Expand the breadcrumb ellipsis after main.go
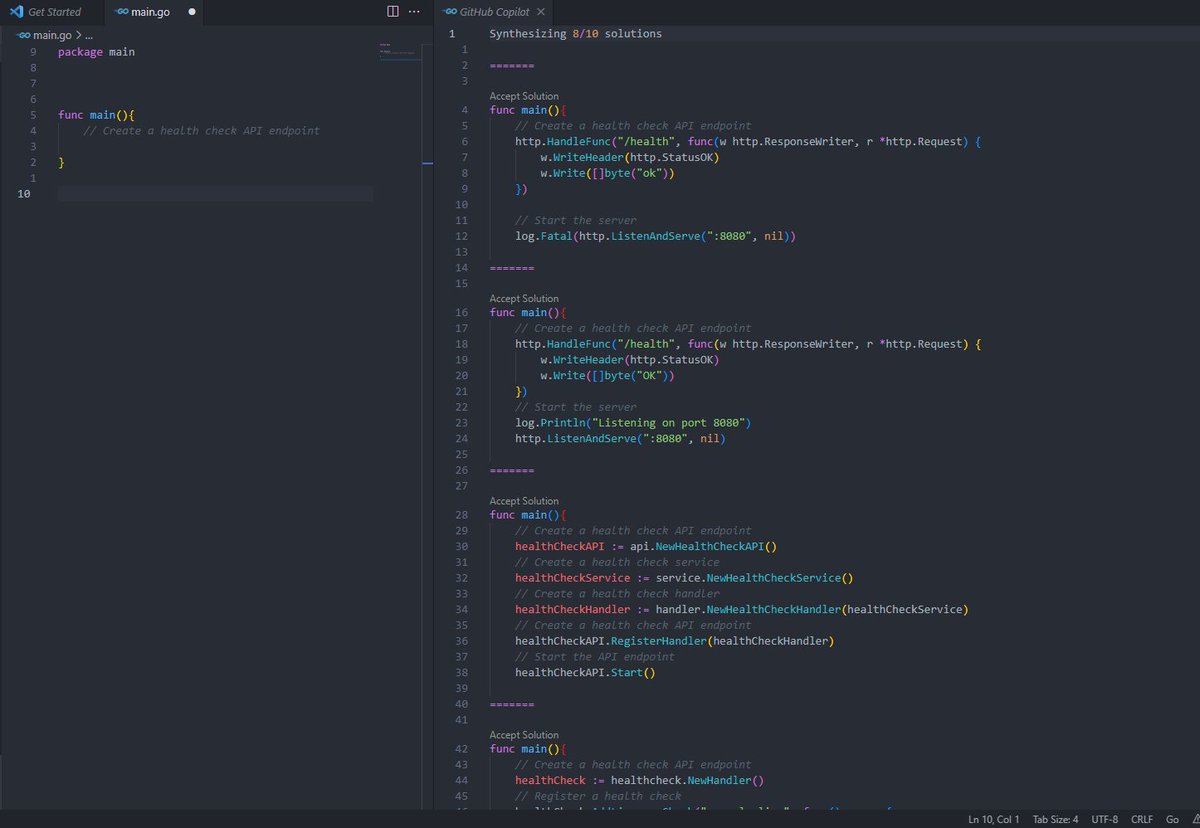 88,35
